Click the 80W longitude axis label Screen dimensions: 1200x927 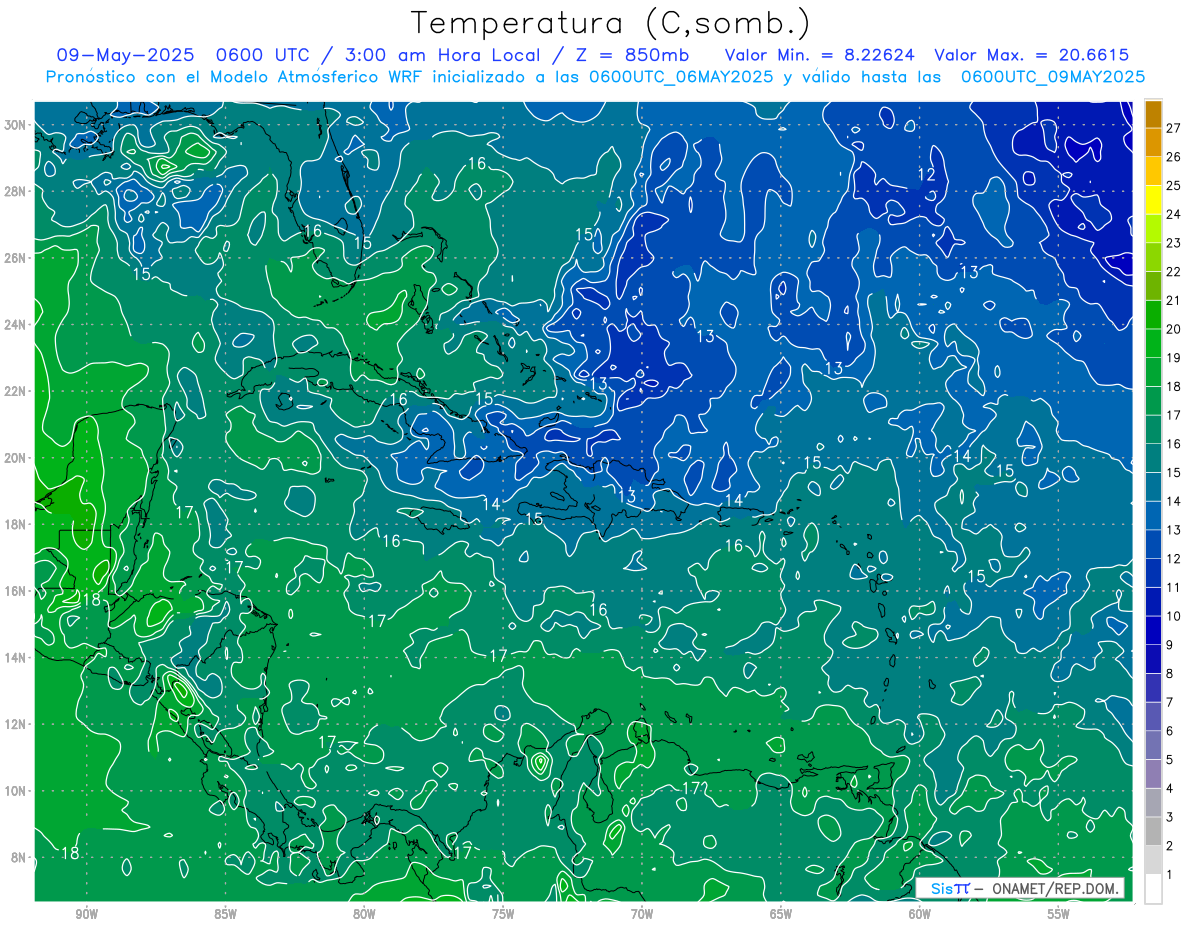[364, 914]
